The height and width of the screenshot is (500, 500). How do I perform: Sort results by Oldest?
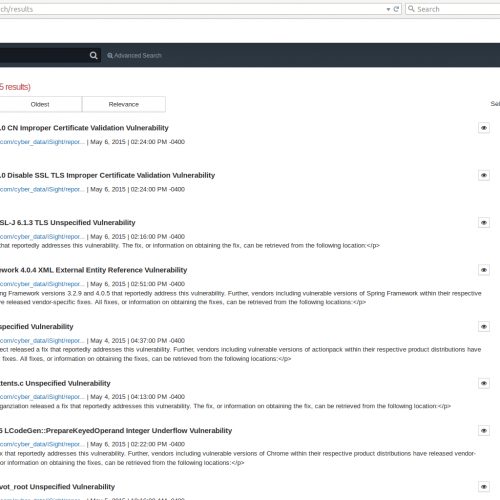[x=40, y=104]
